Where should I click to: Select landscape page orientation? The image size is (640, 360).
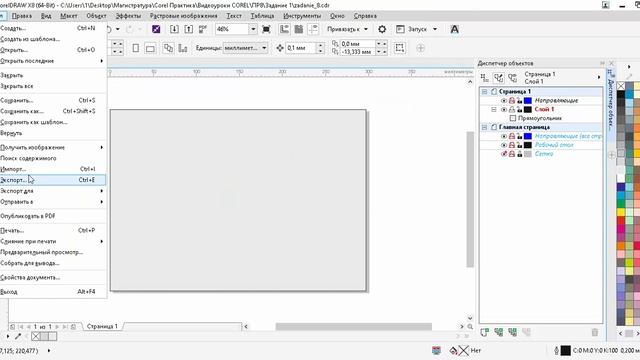pos(150,49)
